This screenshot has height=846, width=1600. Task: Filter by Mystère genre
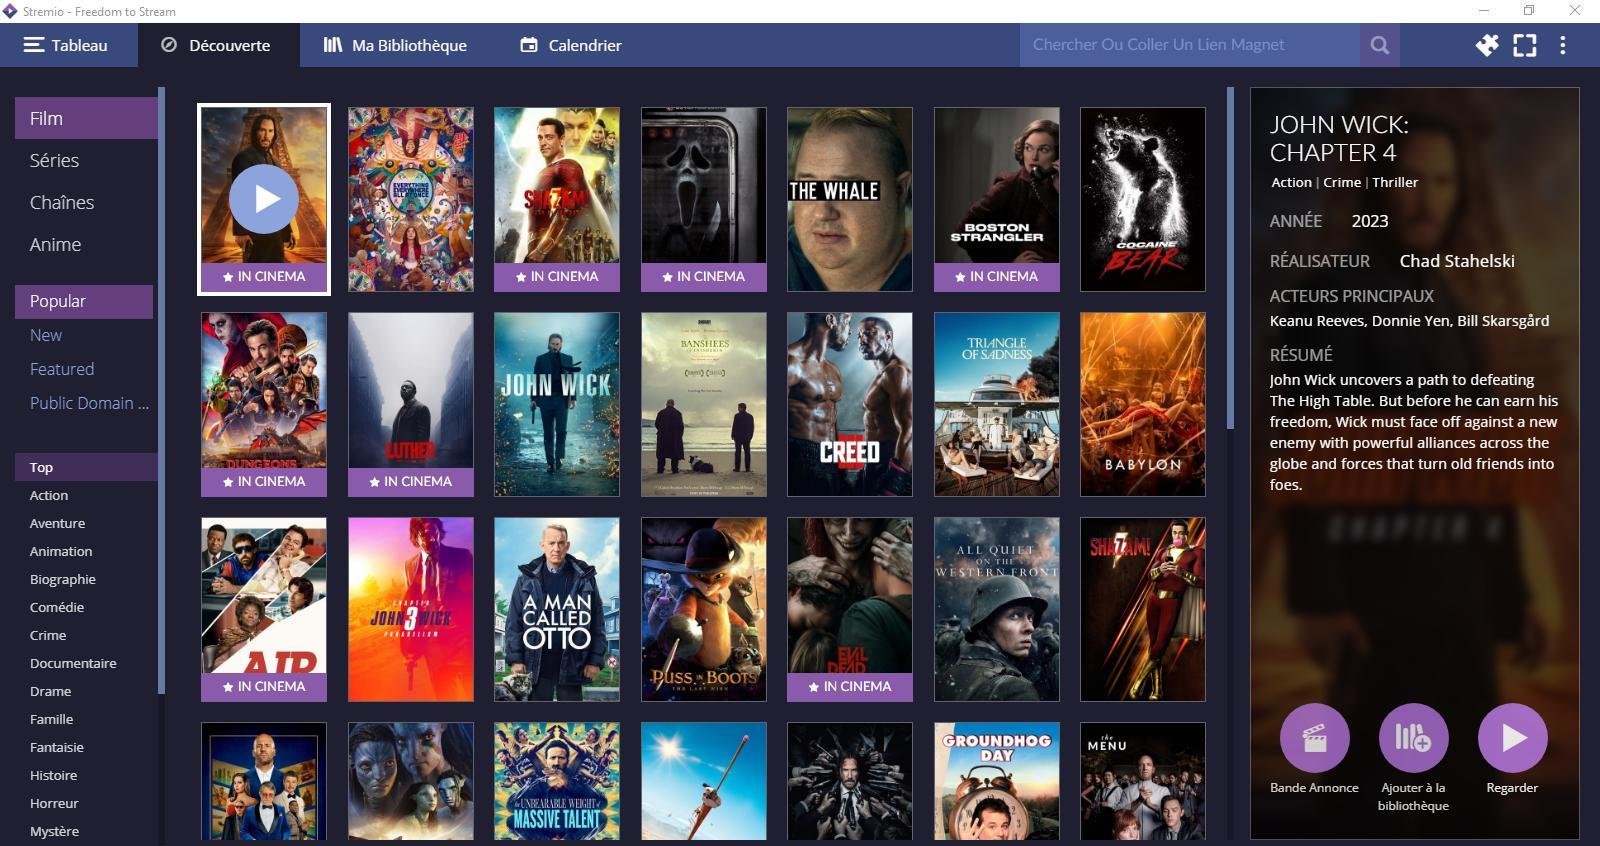click(86, 831)
